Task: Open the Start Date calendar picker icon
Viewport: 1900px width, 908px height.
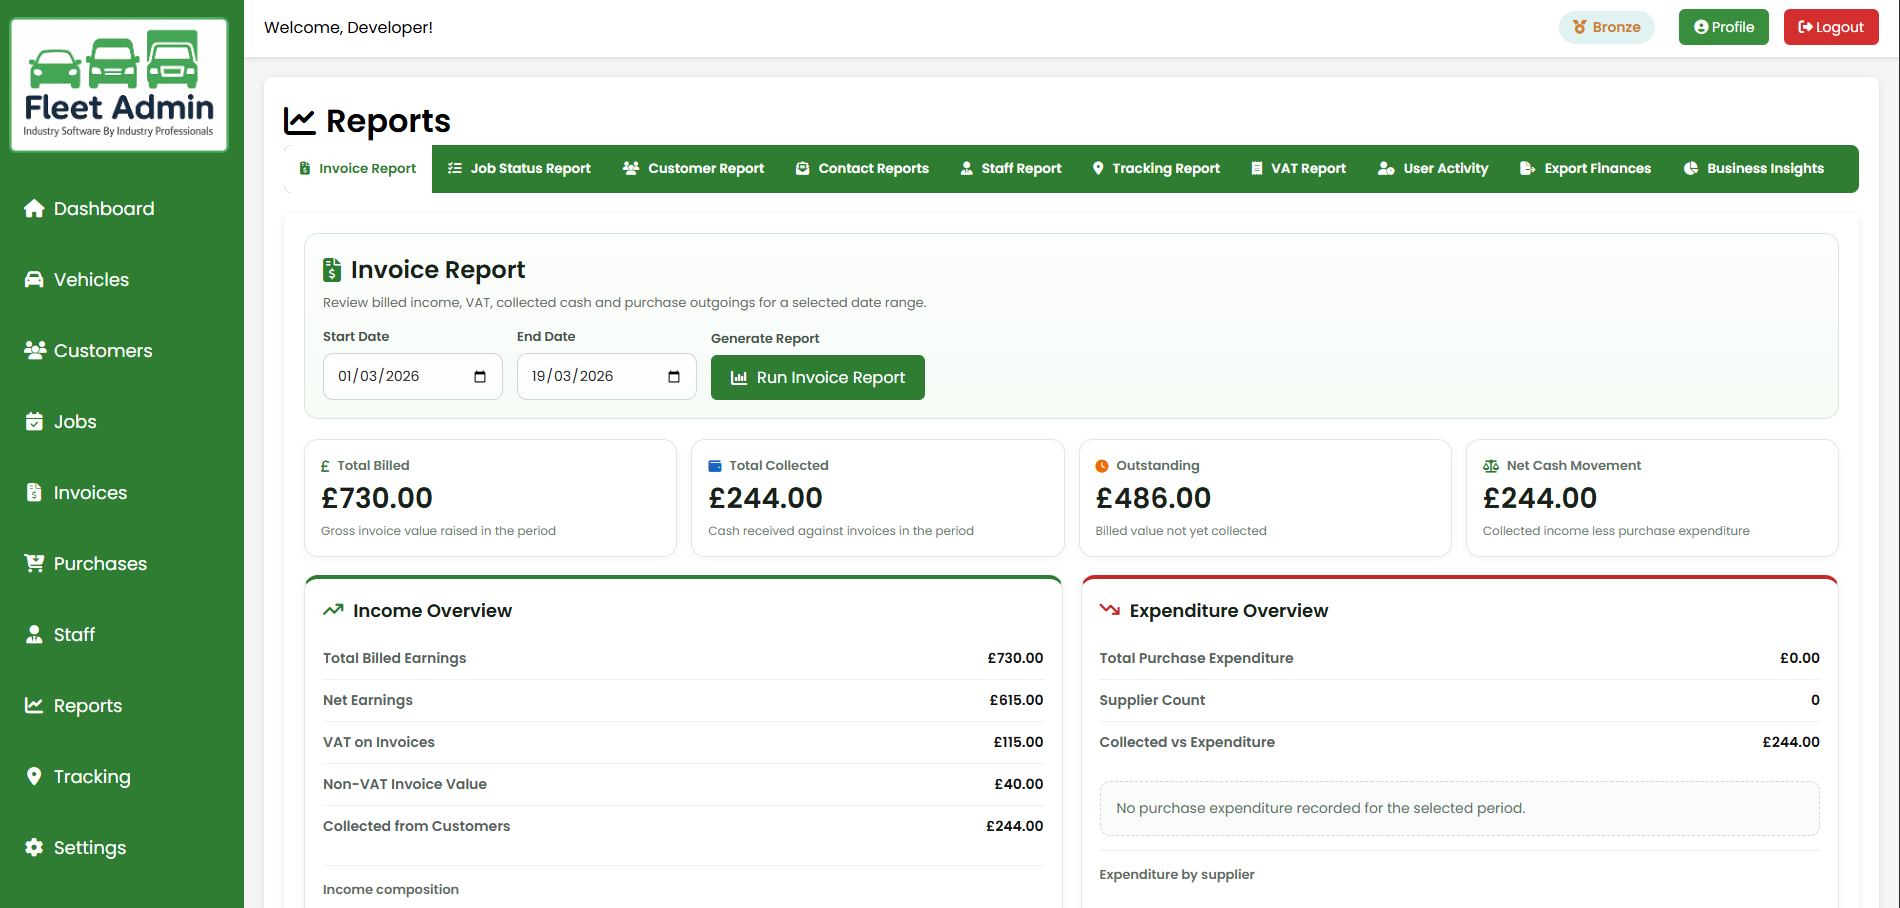Action: [480, 377]
